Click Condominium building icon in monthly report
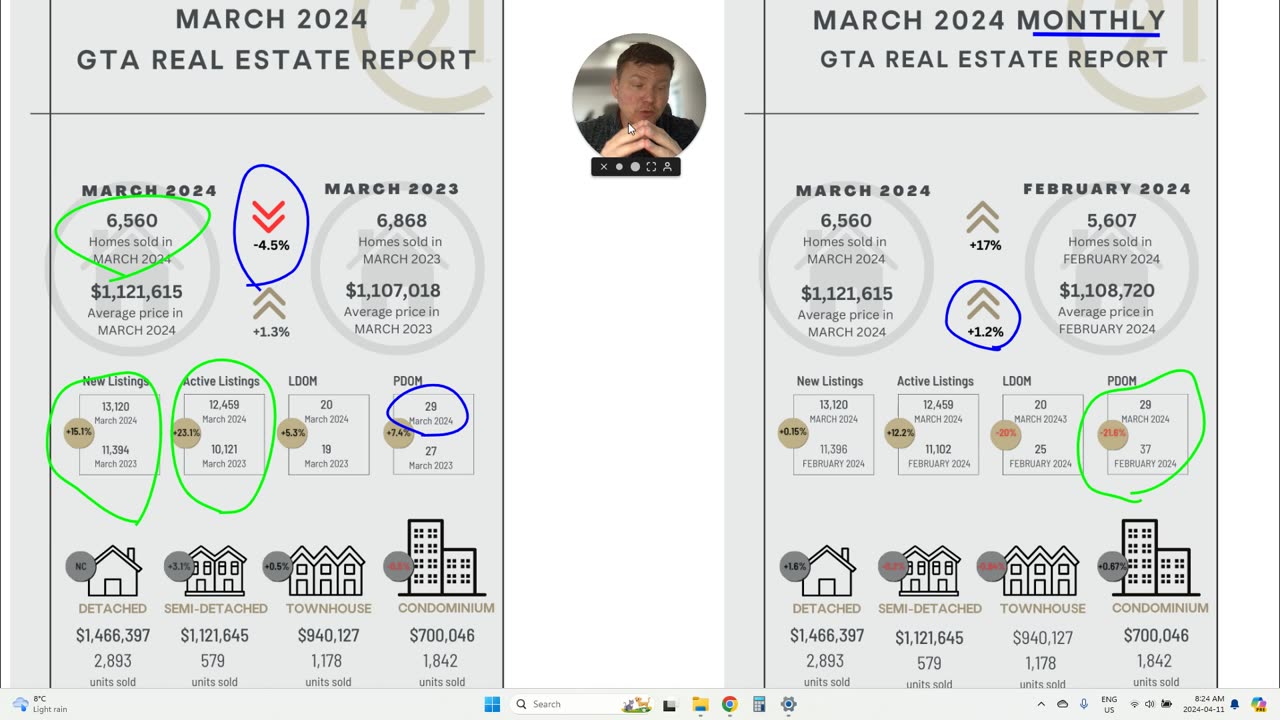 tap(1156, 558)
